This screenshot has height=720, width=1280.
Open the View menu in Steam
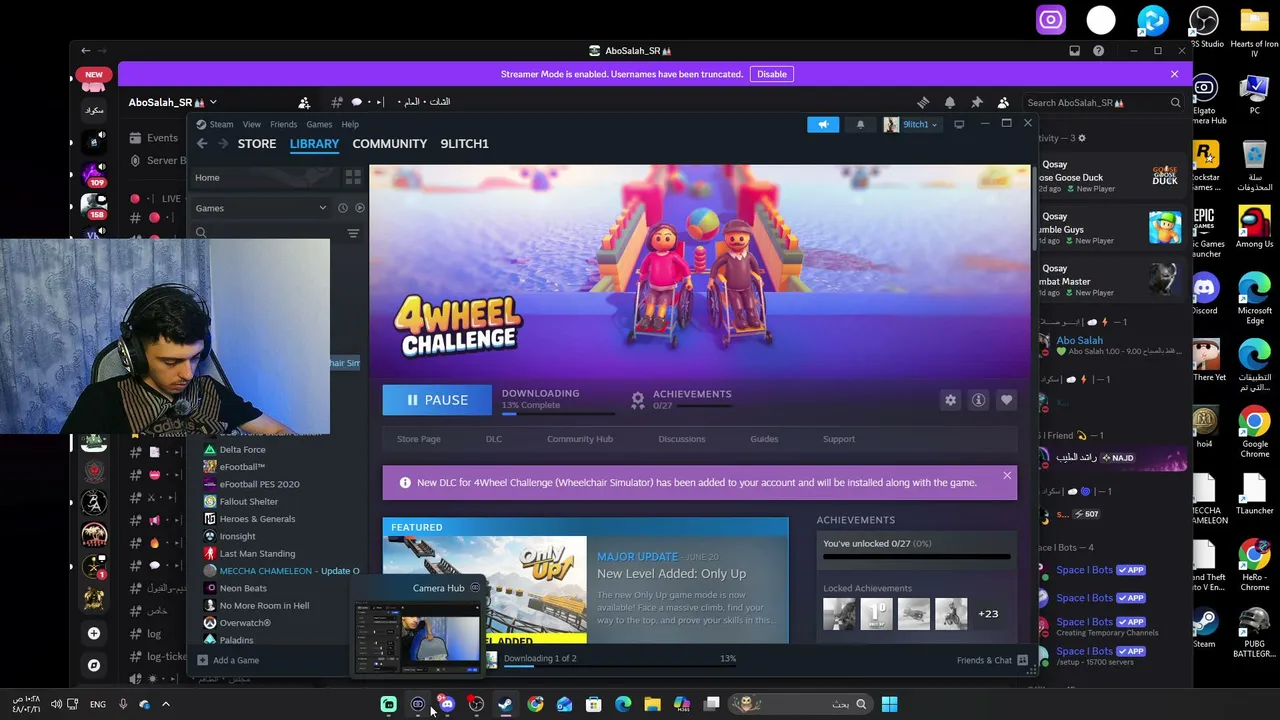[x=251, y=125]
